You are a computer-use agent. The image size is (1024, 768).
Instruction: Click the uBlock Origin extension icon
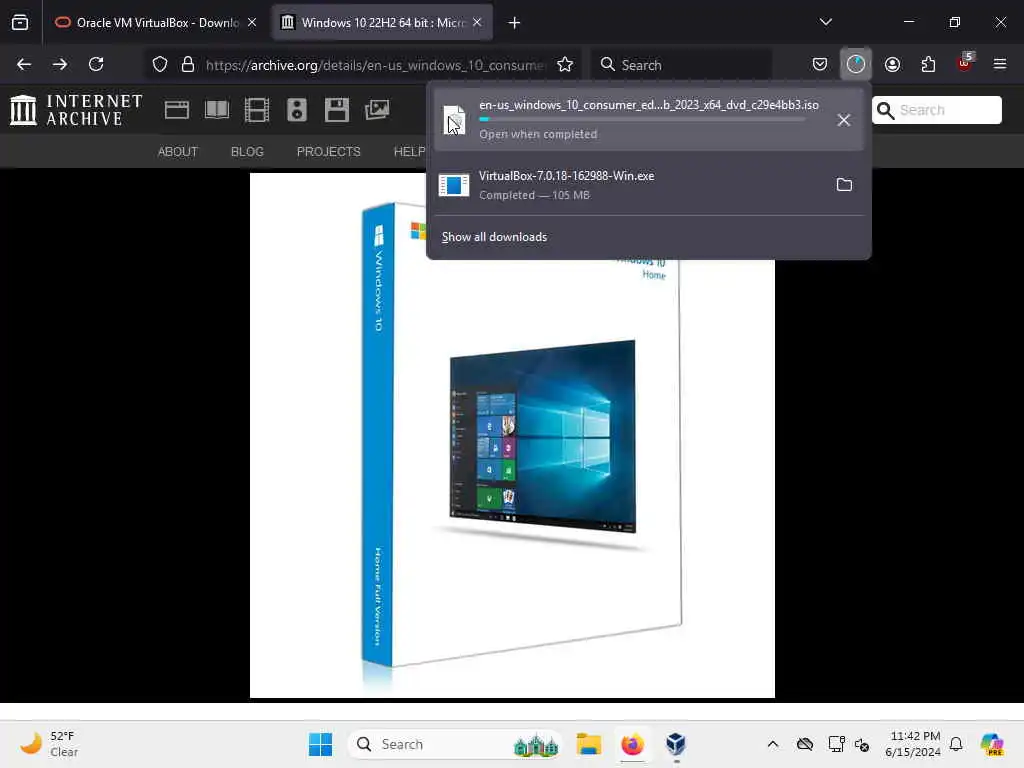(965, 63)
